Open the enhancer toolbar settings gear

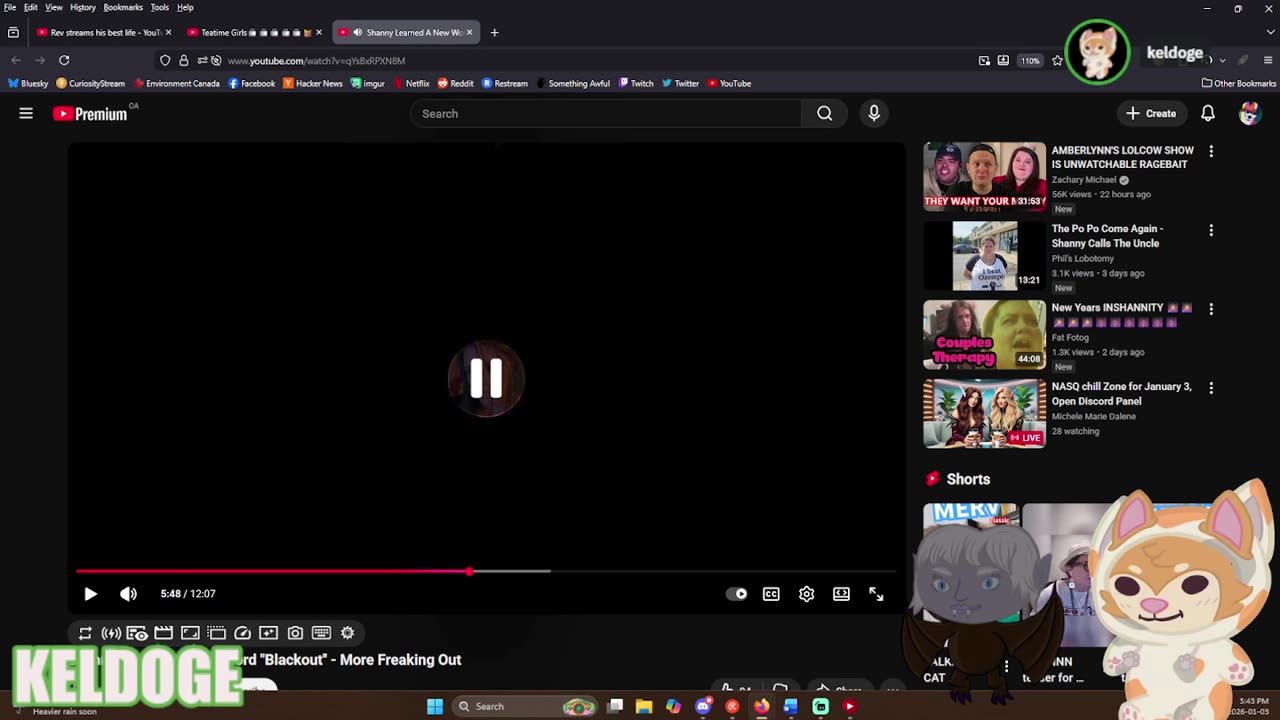coord(348,633)
